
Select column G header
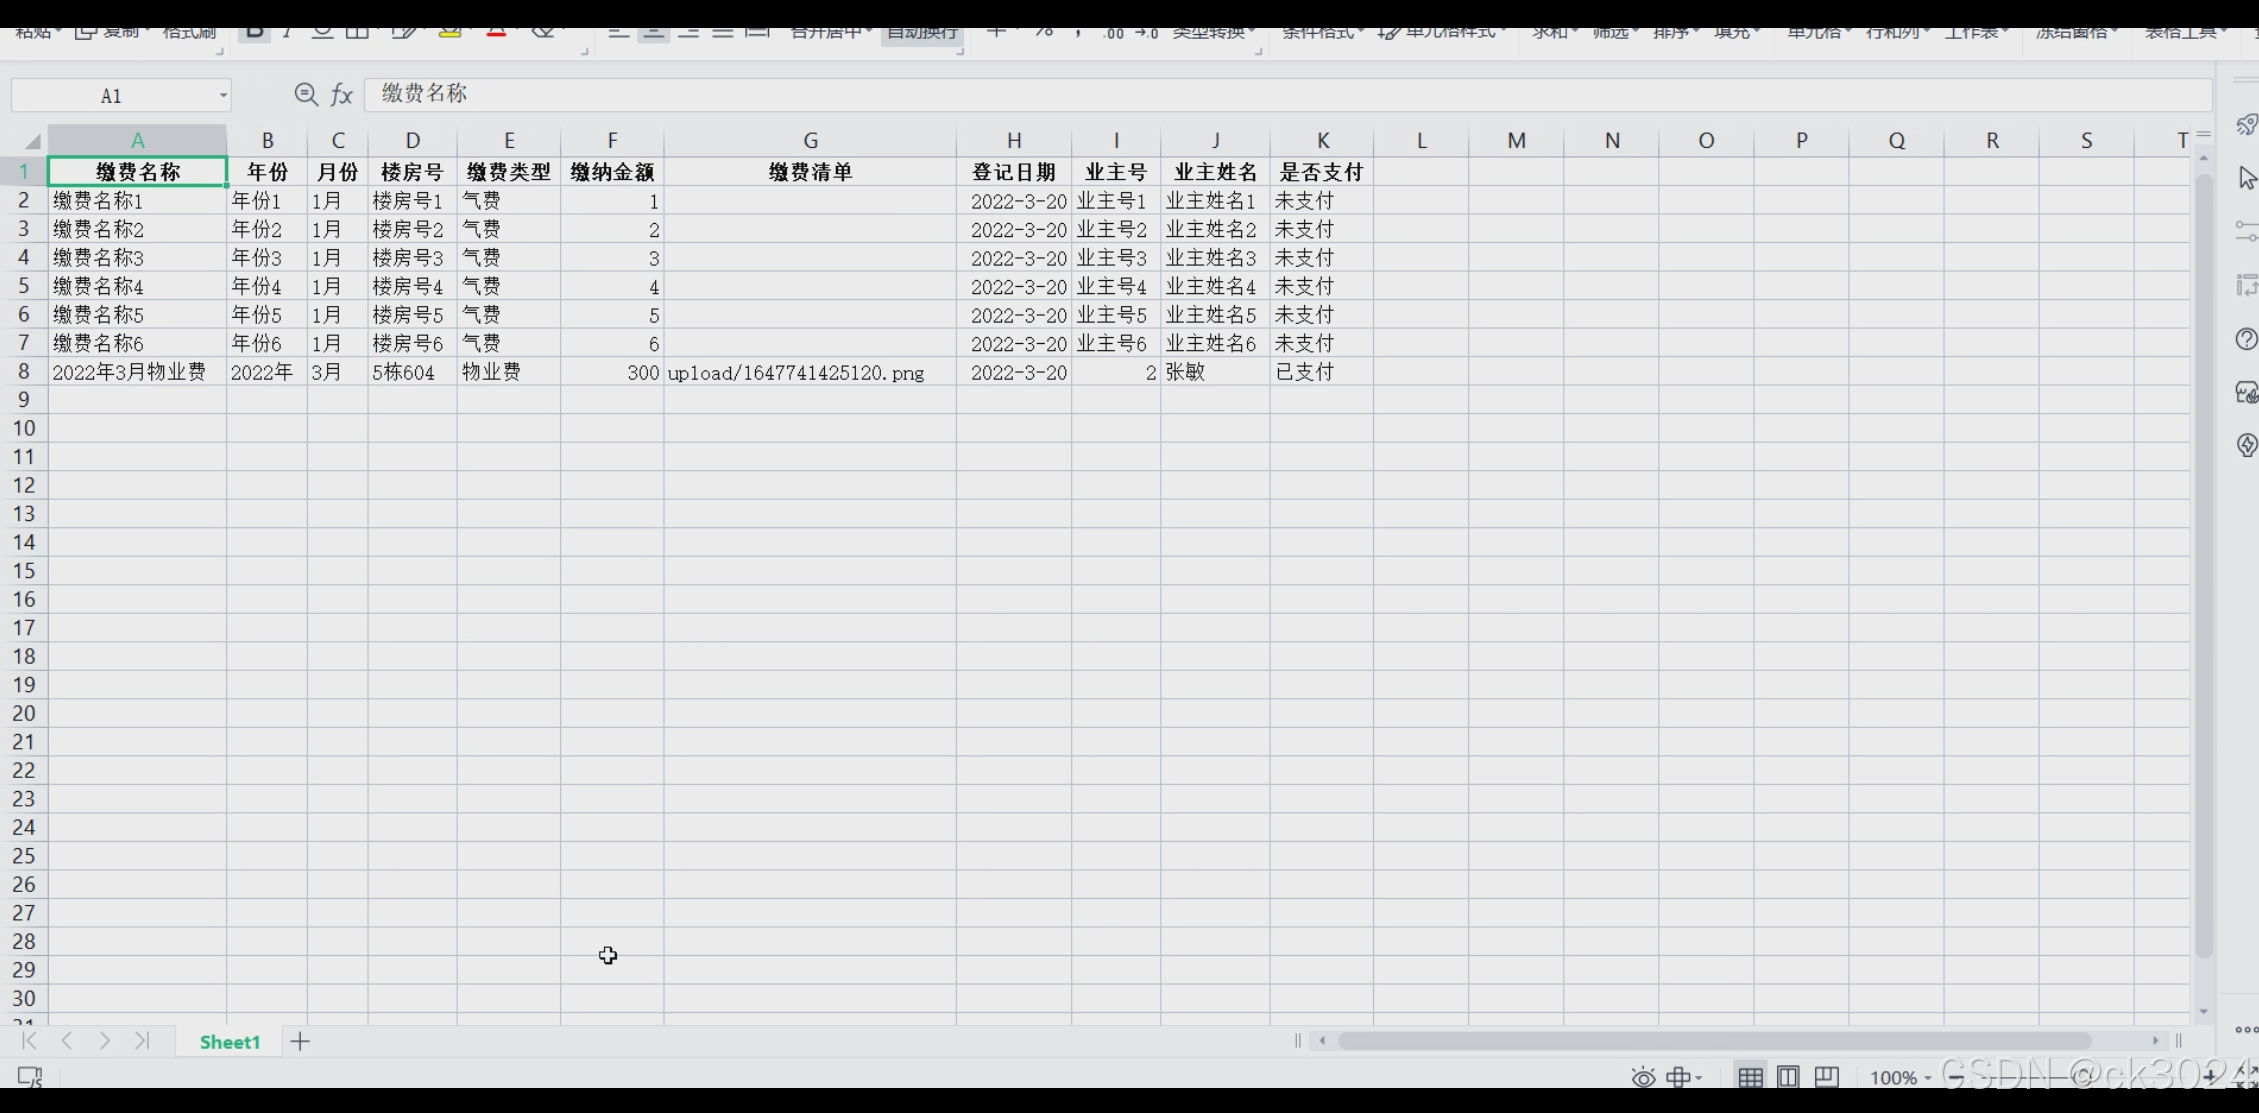tap(810, 141)
